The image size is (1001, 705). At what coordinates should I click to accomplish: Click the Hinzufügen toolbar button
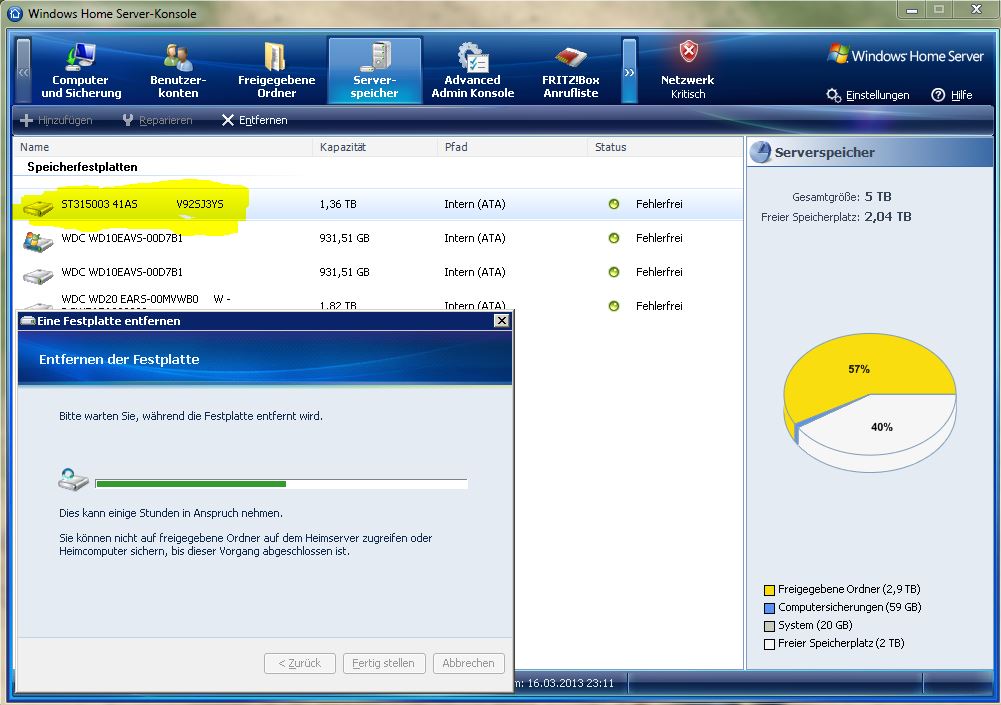(x=56, y=120)
